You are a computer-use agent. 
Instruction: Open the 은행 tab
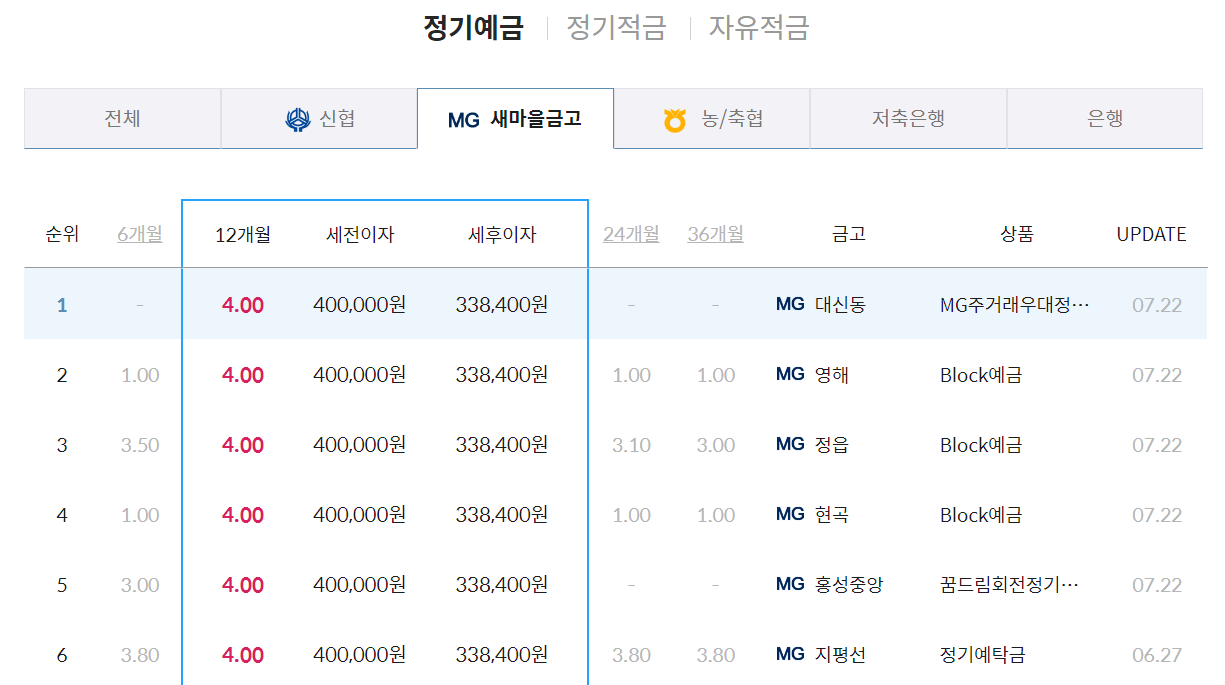(1105, 119)
